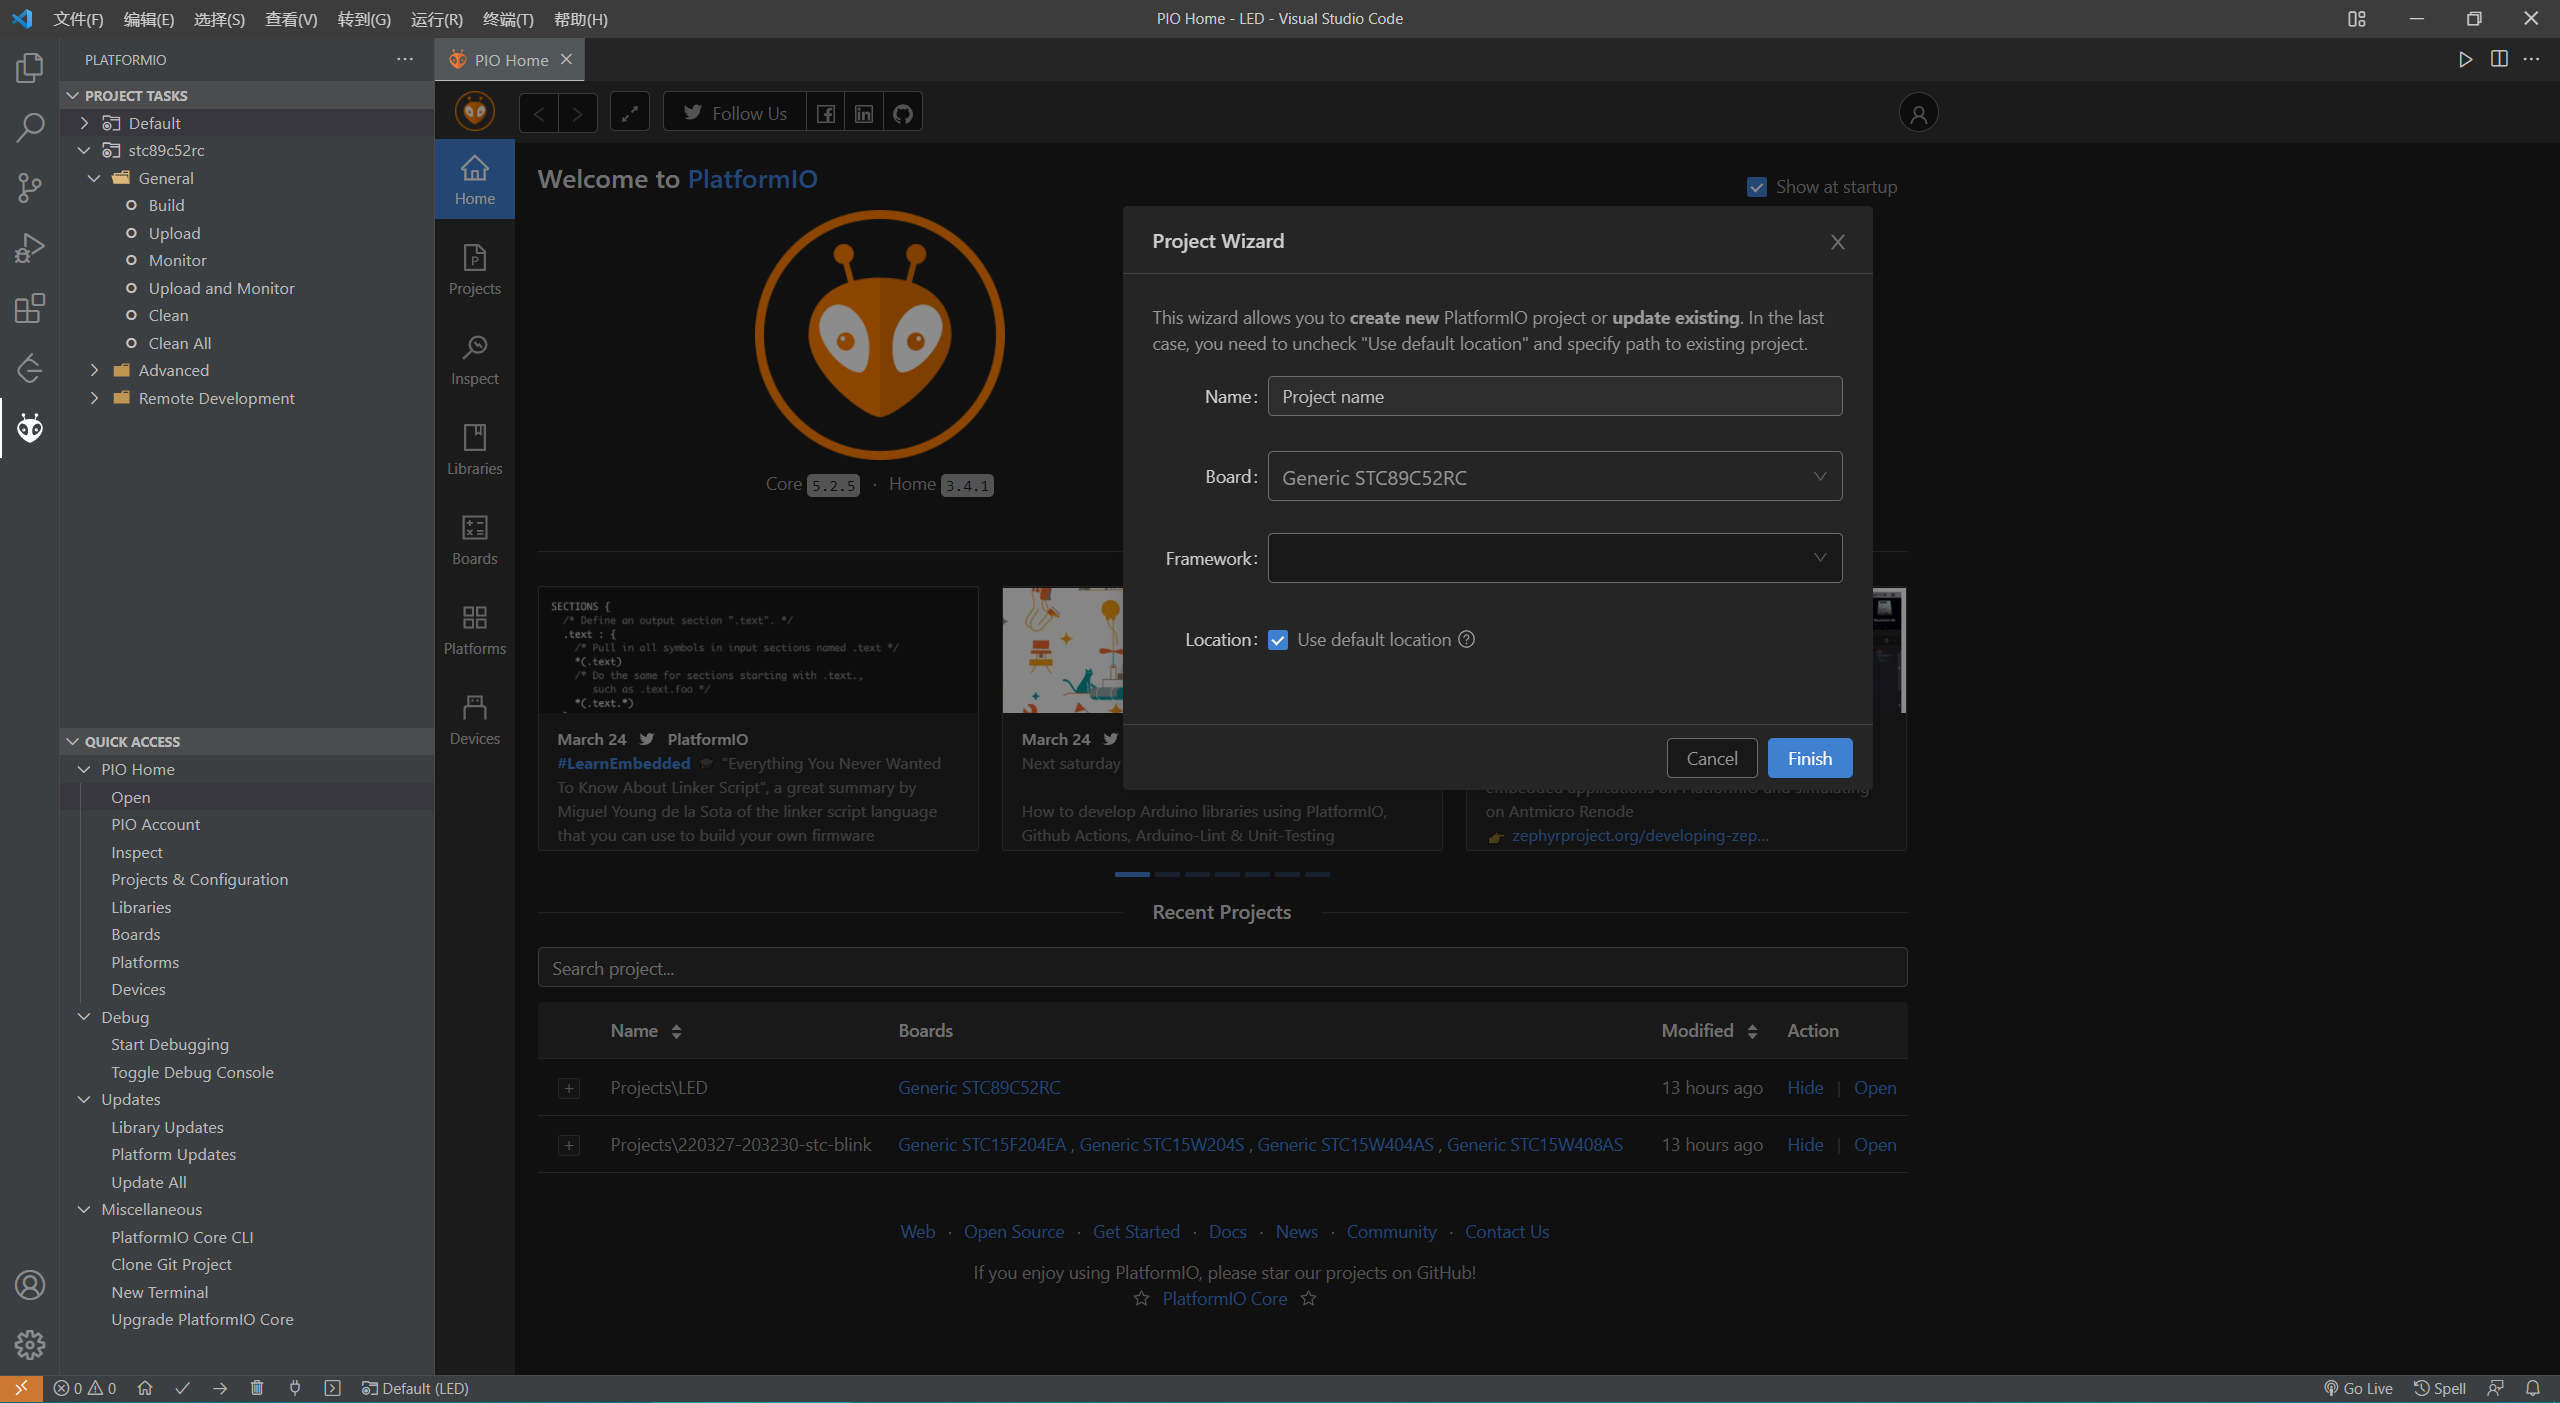Open the serial monitor plug icon in status bar

point(295,1388)
